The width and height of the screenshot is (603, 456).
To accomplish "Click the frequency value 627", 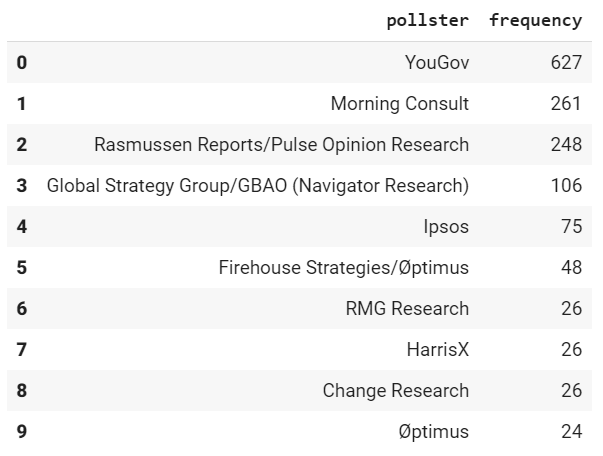I will click(566, 62).
